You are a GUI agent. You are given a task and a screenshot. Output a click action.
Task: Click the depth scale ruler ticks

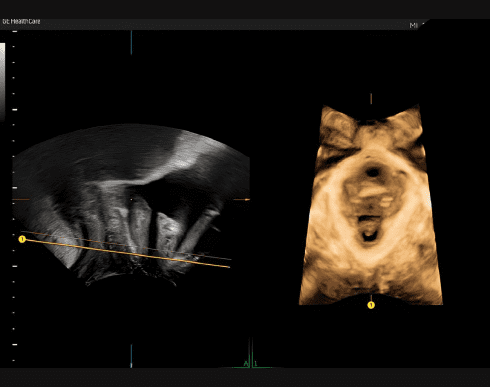click(x=14, y=196)
